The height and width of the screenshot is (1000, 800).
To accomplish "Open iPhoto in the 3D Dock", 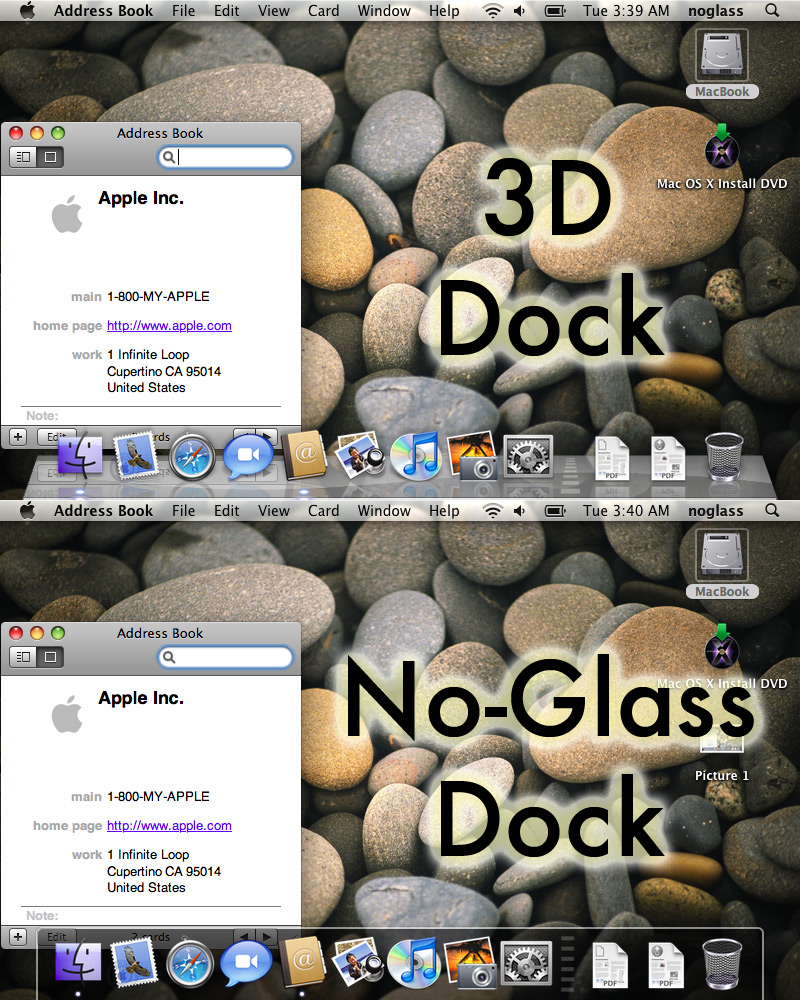I will [x=473, y=455].
